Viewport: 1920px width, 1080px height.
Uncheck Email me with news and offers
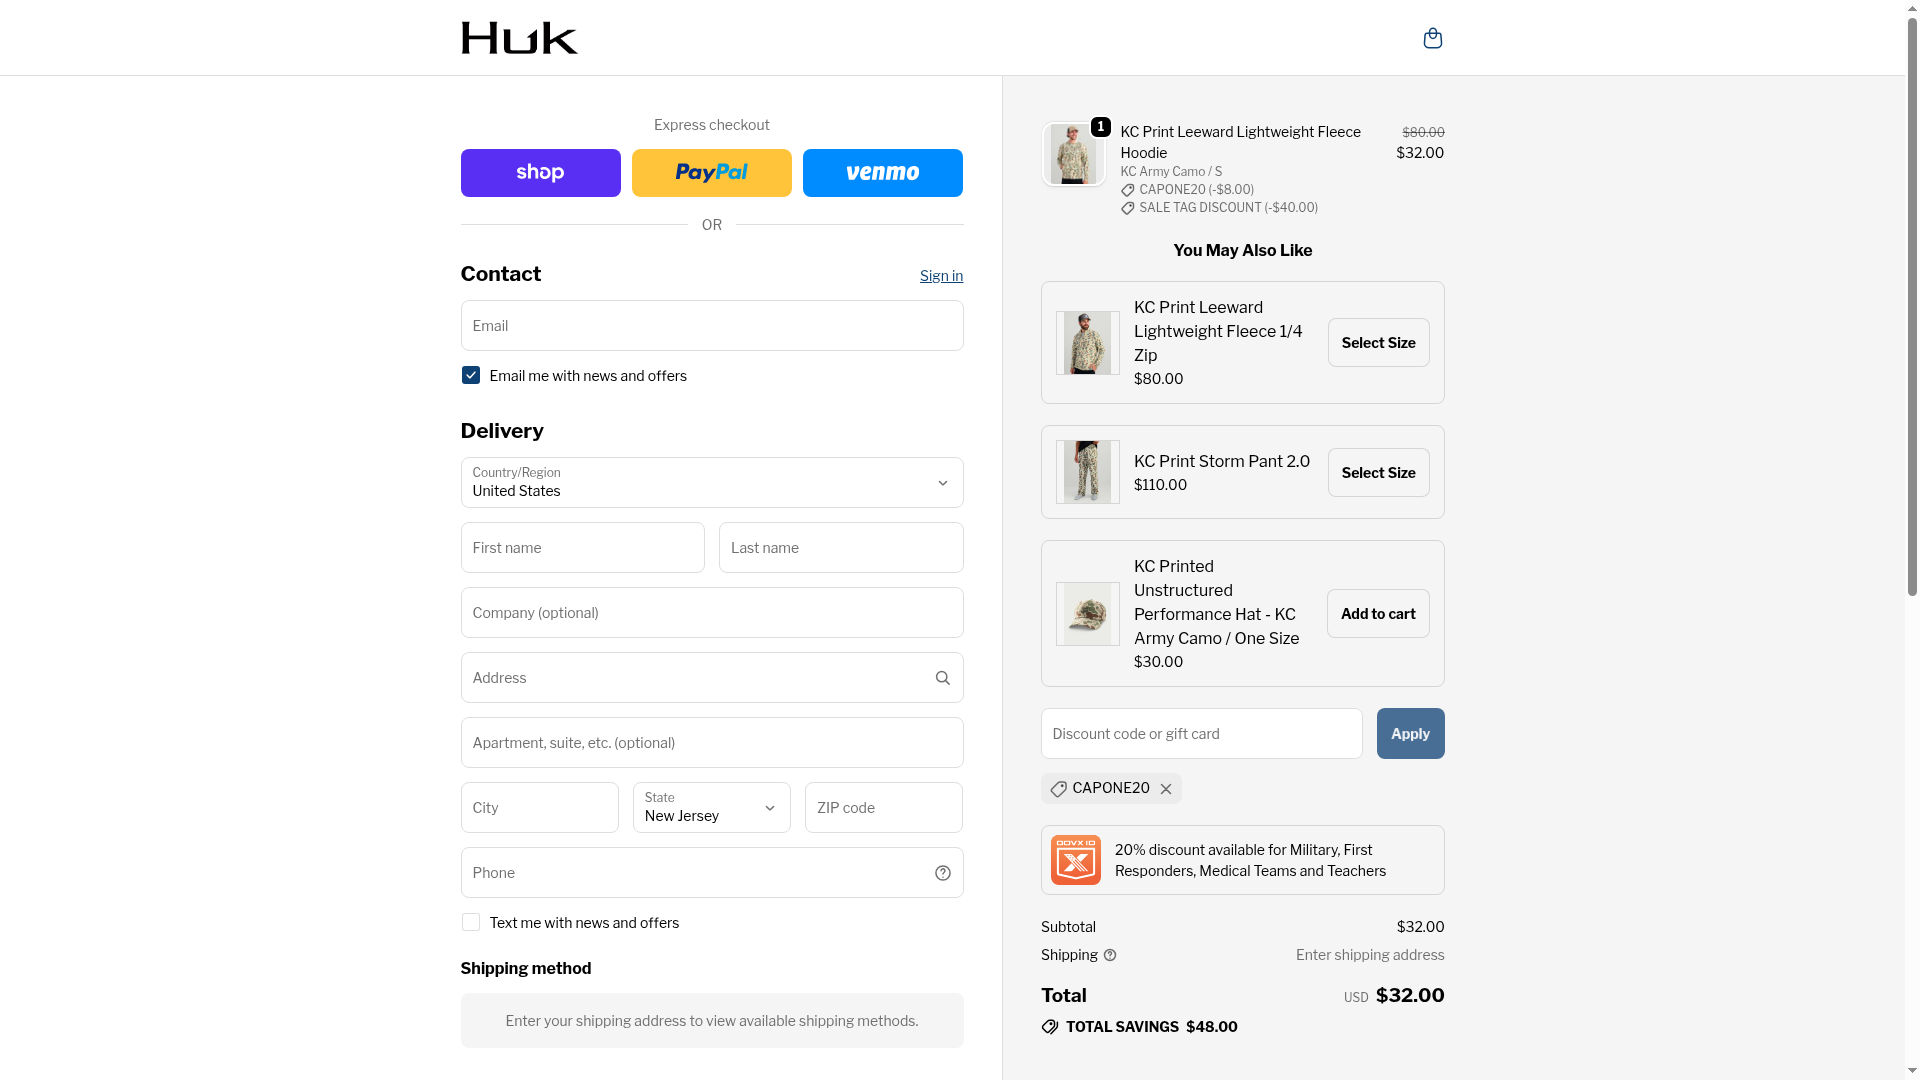pos(471,375)
